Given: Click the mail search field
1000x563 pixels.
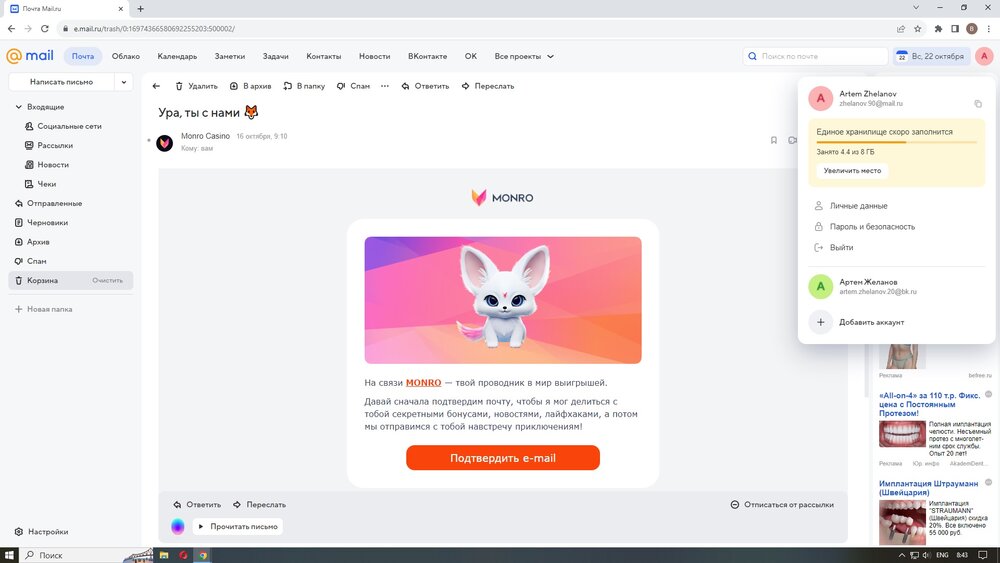Looking at the screenshot, I should [x=815, y=56].
